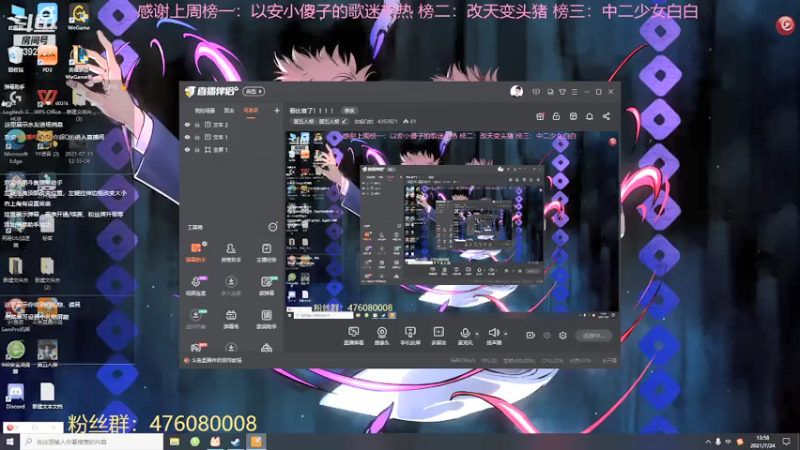800x450 pixels.
Task: Add a 摄像头 camera source
Action: click(x=382, y=336)
